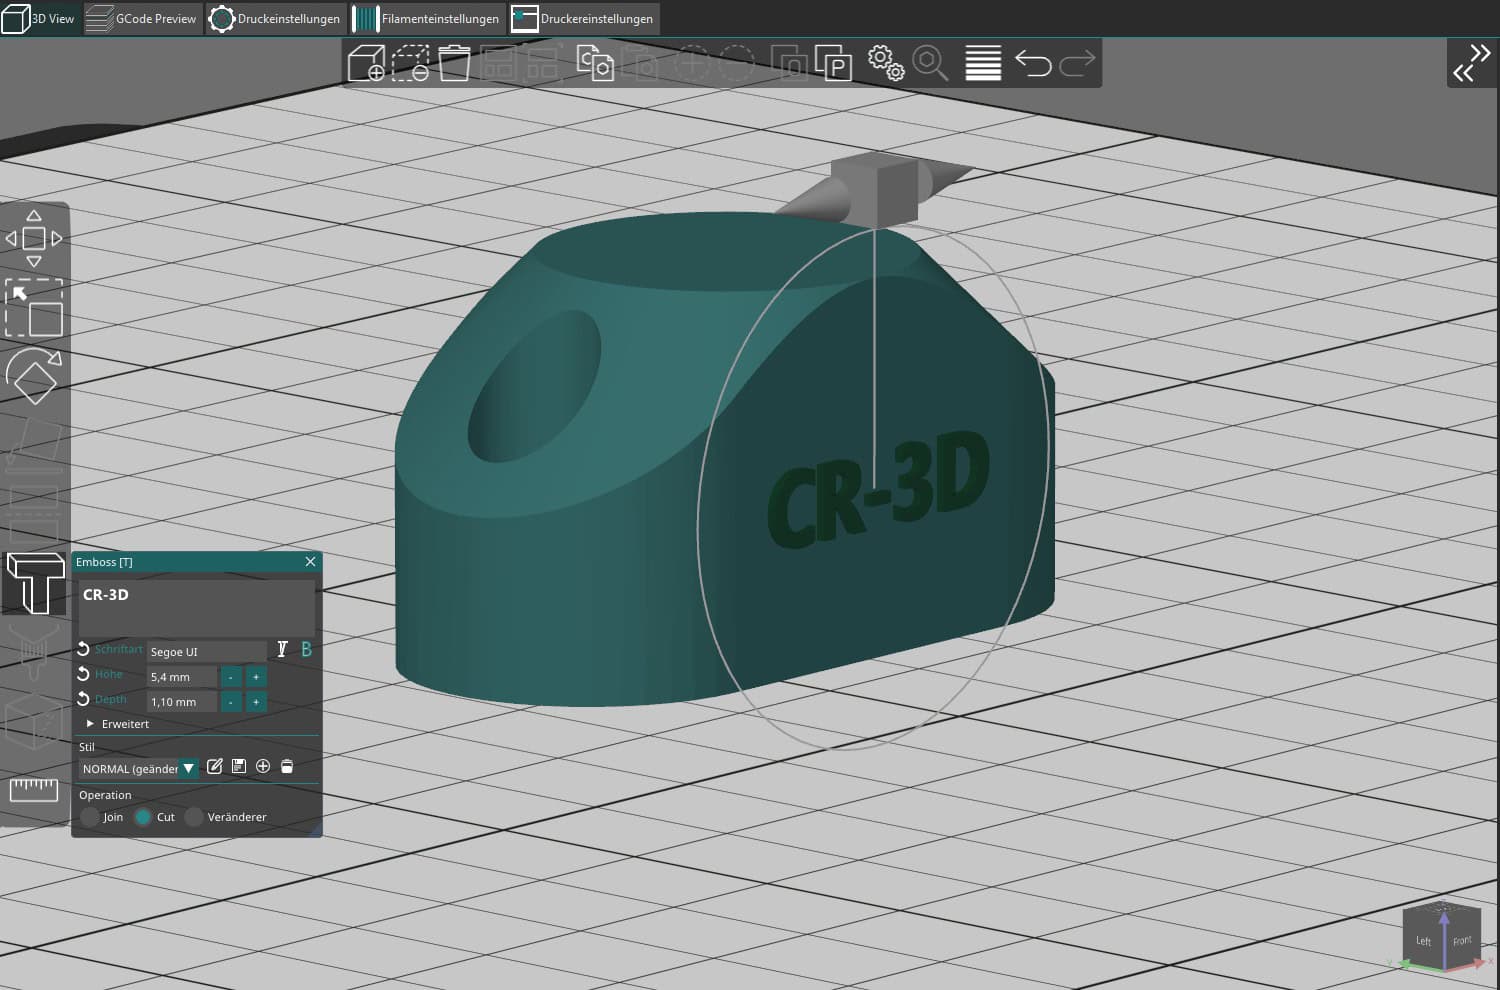The width and height of the screenshot is (1500, 990).
Task: Save the current style with floppy icon
Action: 239,766
